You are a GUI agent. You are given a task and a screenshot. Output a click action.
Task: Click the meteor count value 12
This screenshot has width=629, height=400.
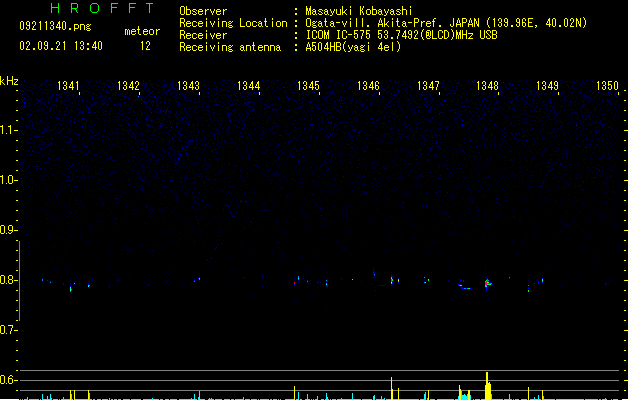[x=145, y=46]
